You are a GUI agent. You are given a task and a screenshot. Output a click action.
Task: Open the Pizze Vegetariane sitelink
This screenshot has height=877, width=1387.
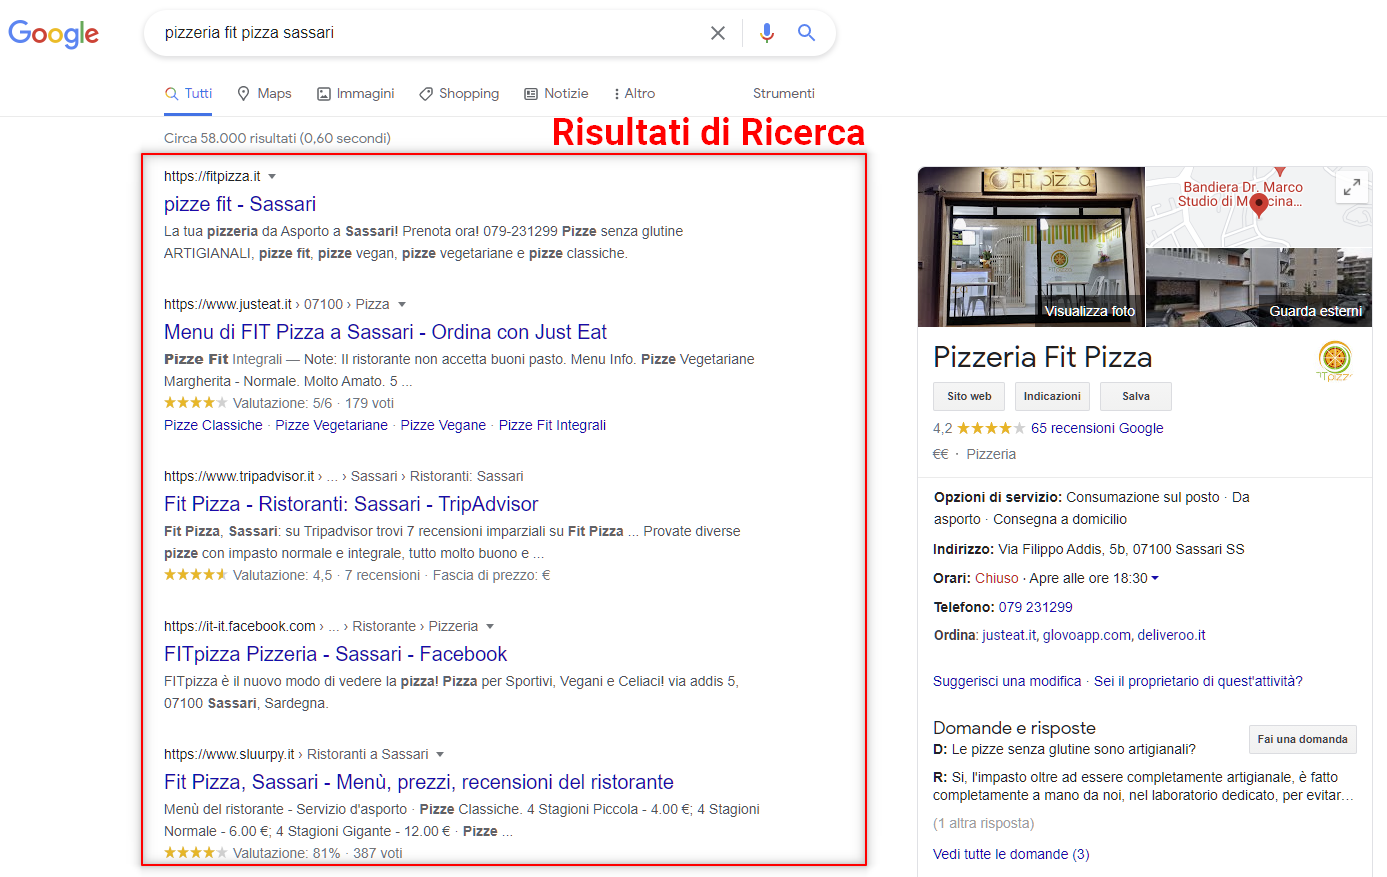331,425
